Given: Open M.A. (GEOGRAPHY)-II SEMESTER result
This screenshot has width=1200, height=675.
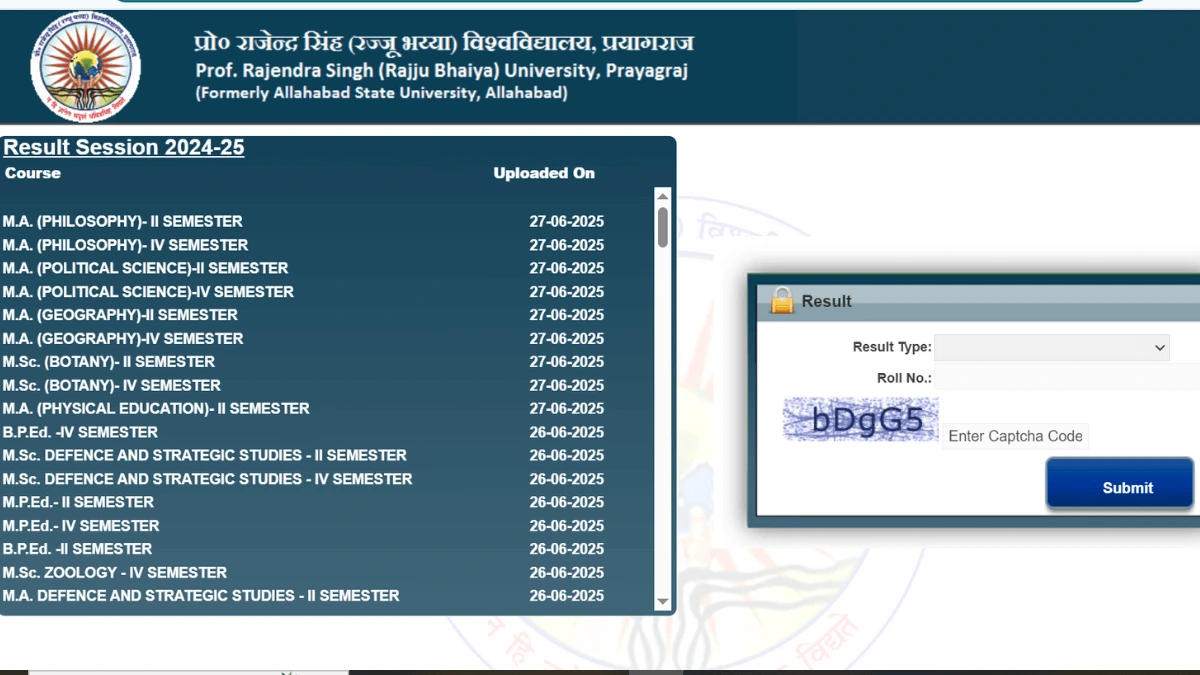Looking at the screenshot, I should [120, 315].
